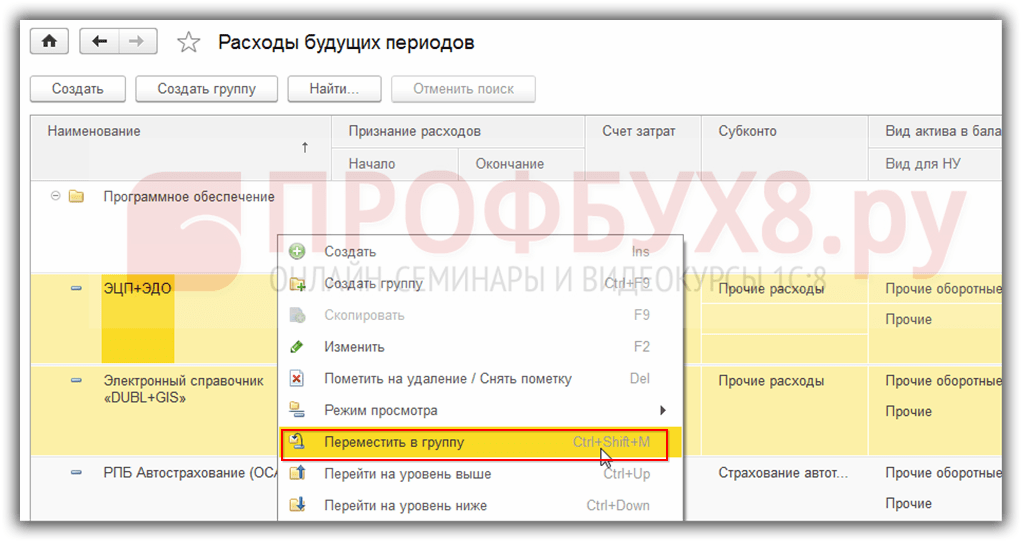Select Создать группу in the context menu
Viewport: 1022px width, 542px height.
pyautogui.click(x=373, y=284)
